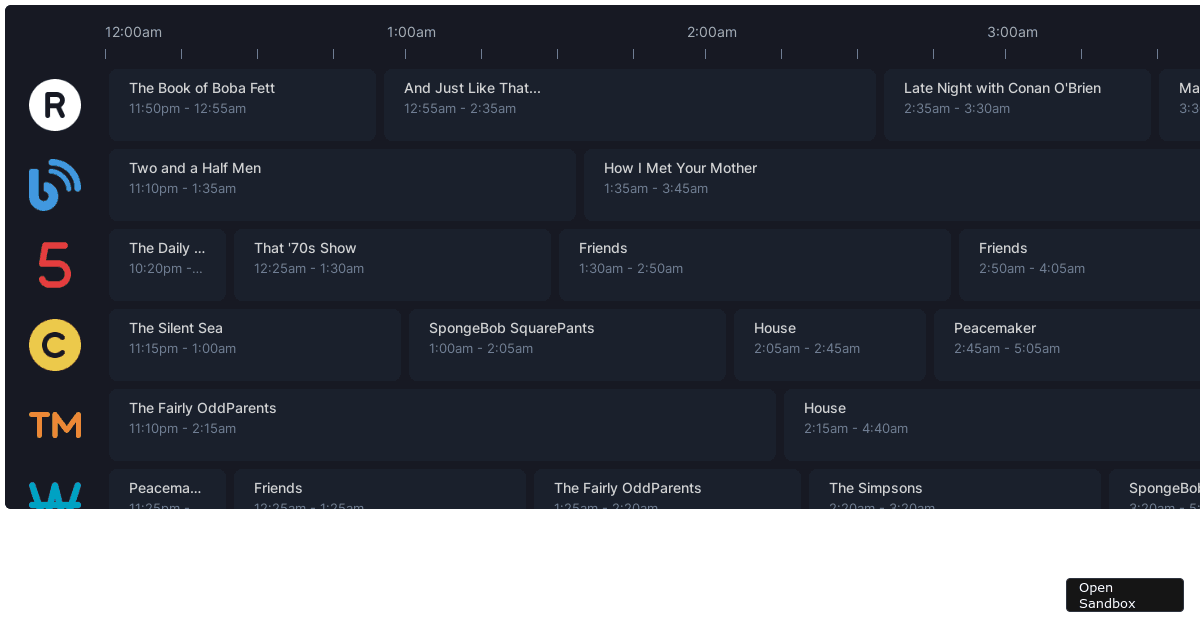Click Late Night with Conan O'Brien
Screen dimensions: 1200x630
(x=1017, y=105)
